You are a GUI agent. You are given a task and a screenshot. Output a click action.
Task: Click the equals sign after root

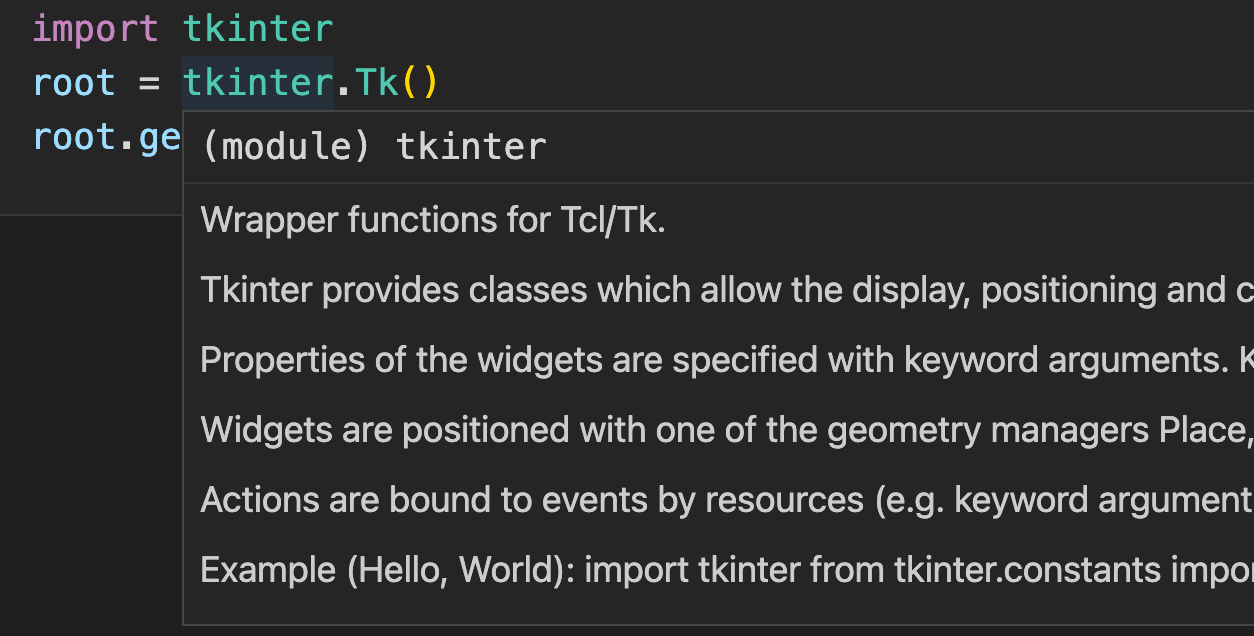coord(149,82)
